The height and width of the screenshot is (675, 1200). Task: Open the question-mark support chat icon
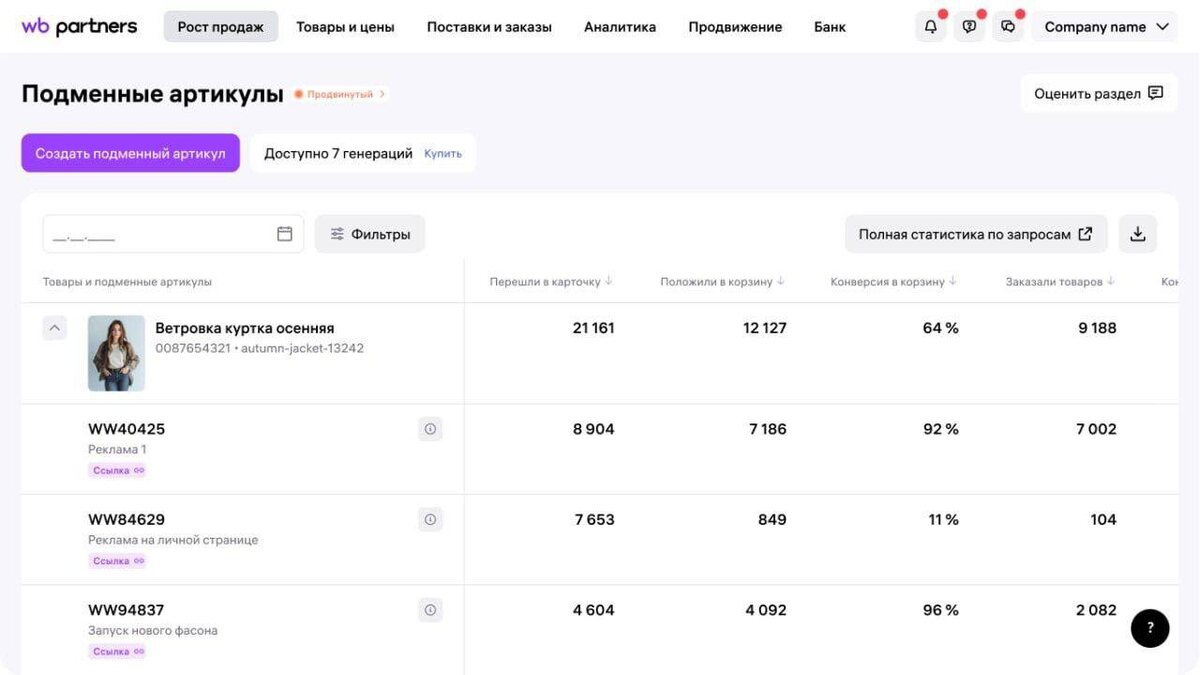969,27
